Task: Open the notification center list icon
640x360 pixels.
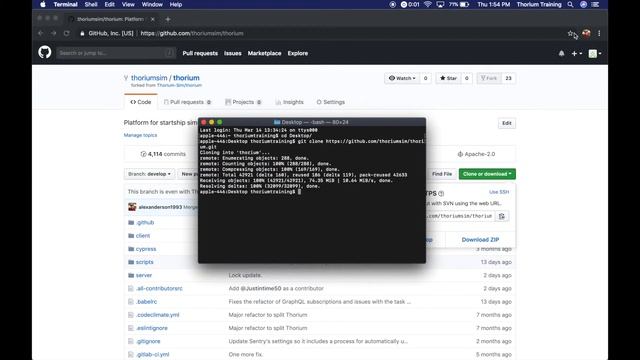Action: pyautogui.click(x=596, y=4)
